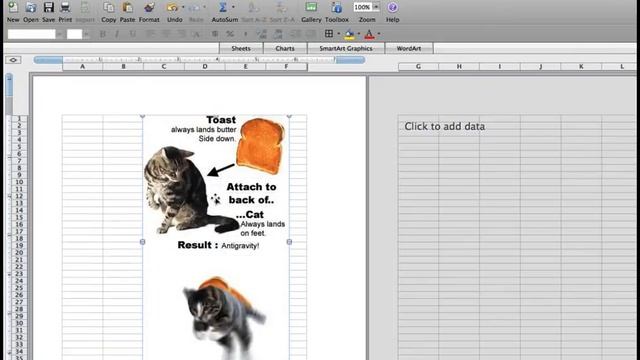Select column K header
This screenshot has height=360, width=640.
pyautogui.click(x=581, y=67)
